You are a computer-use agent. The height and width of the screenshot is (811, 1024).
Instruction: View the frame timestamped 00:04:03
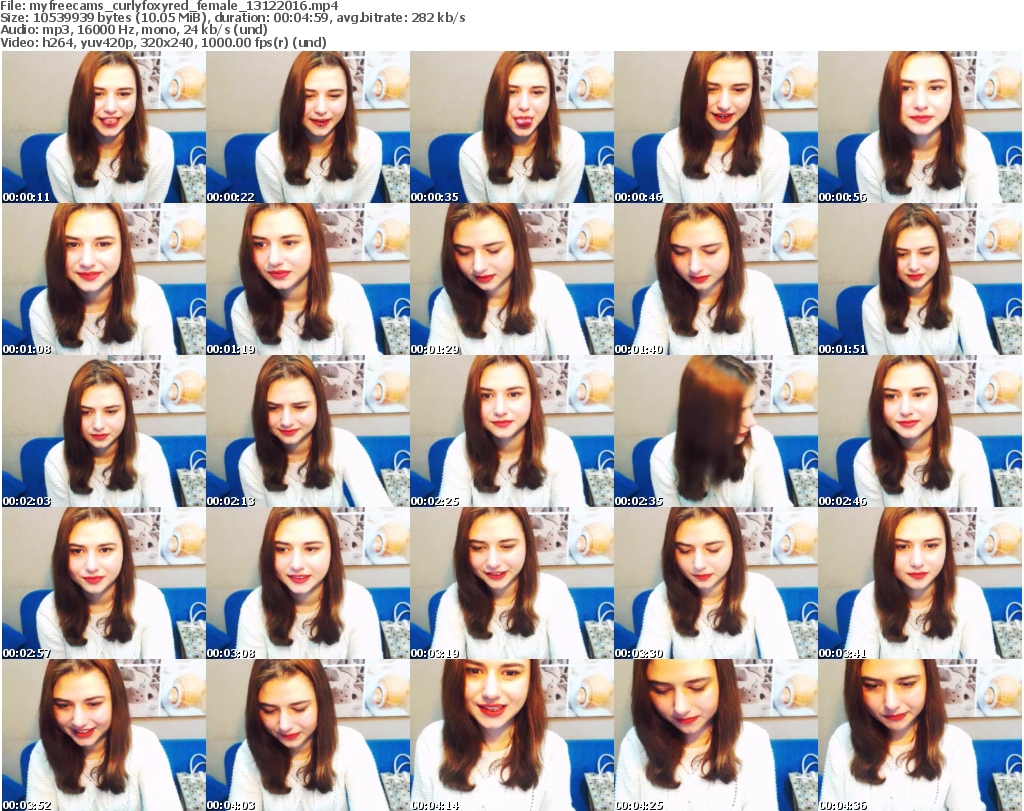point(308,735)
